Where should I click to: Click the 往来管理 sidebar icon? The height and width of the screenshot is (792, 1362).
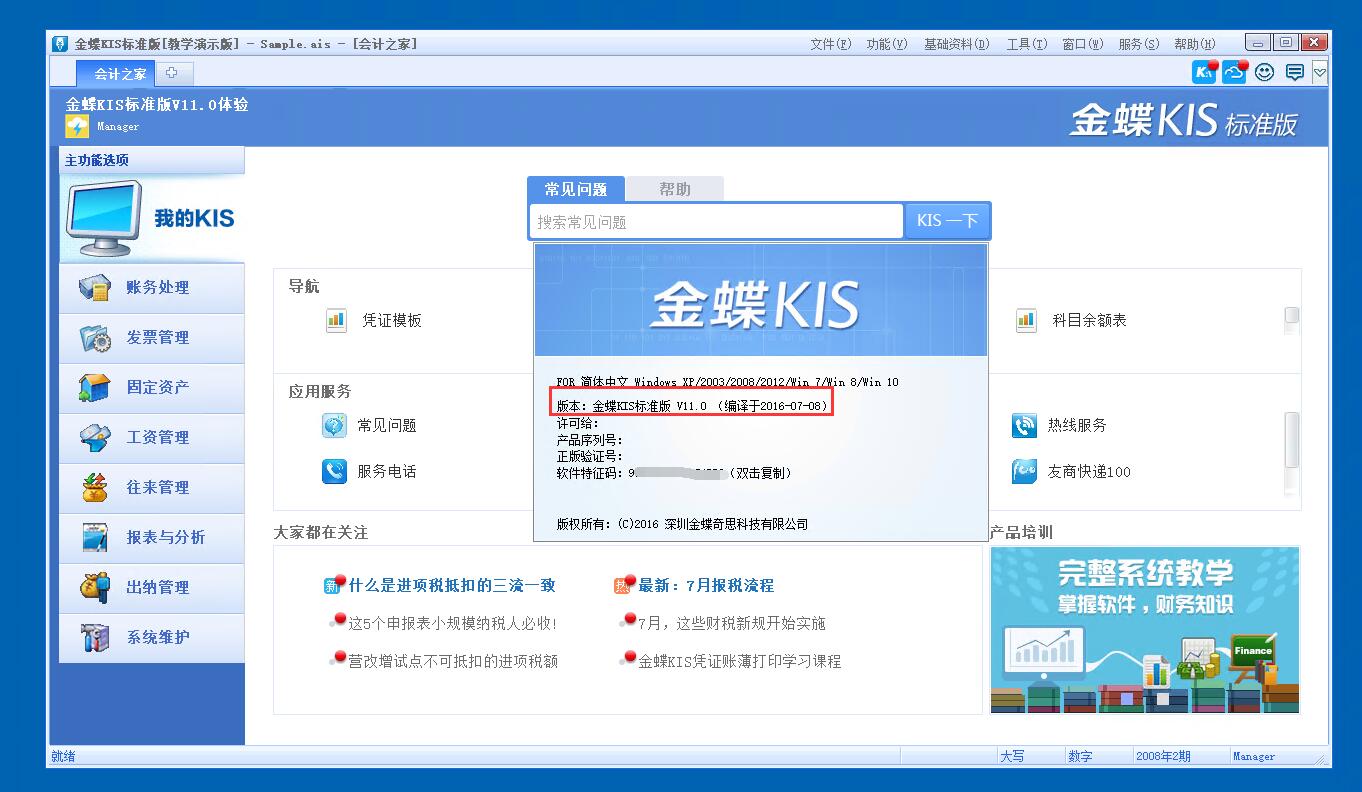click(95, 488)
